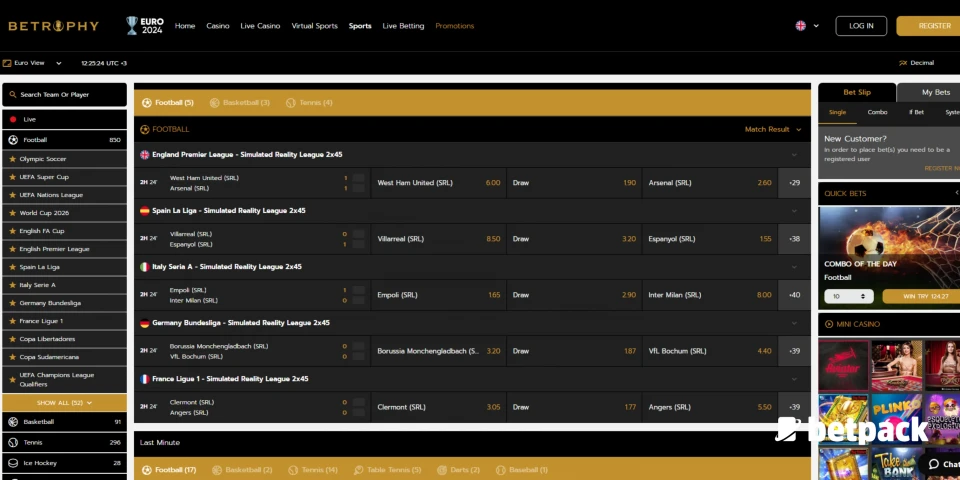Screen dimensions: 960x480
Task: Collapse the England Premier League section
Action: pyautogui.click(x=794, y=155)
